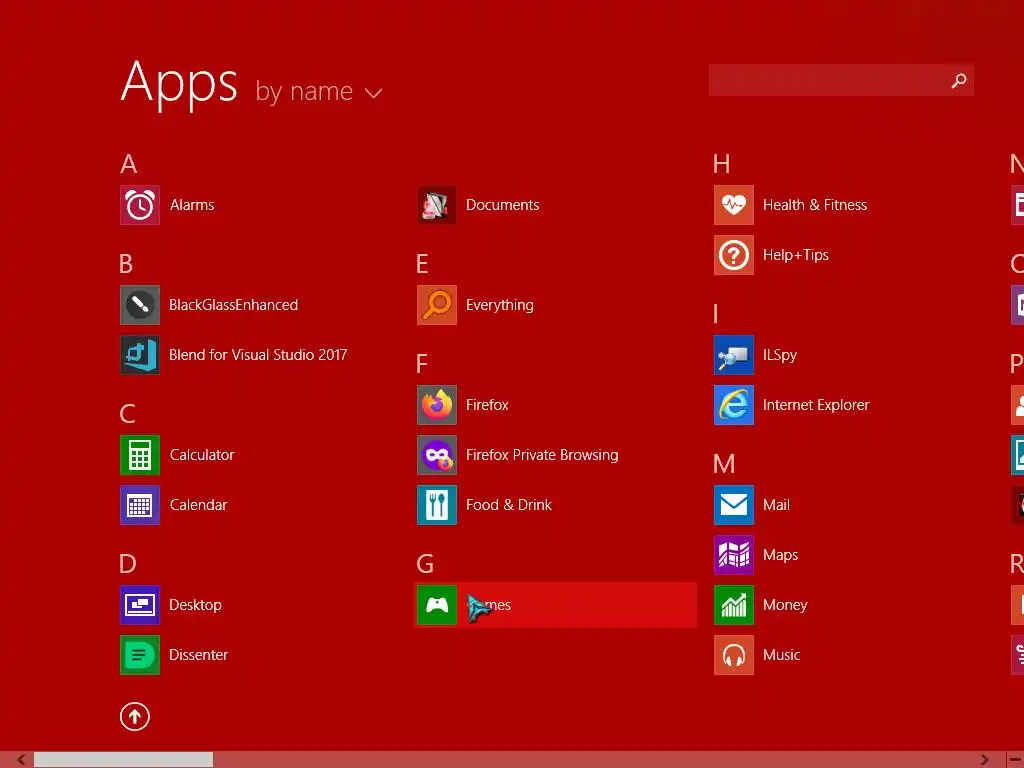Open the Desktop tile icon
The width and height of the screenshot is (1024, 768).
[x=140, y=605]
